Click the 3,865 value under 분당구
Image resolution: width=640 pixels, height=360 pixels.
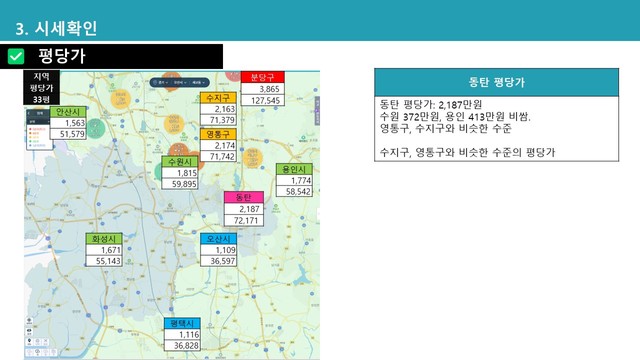(x=262, y=89)
